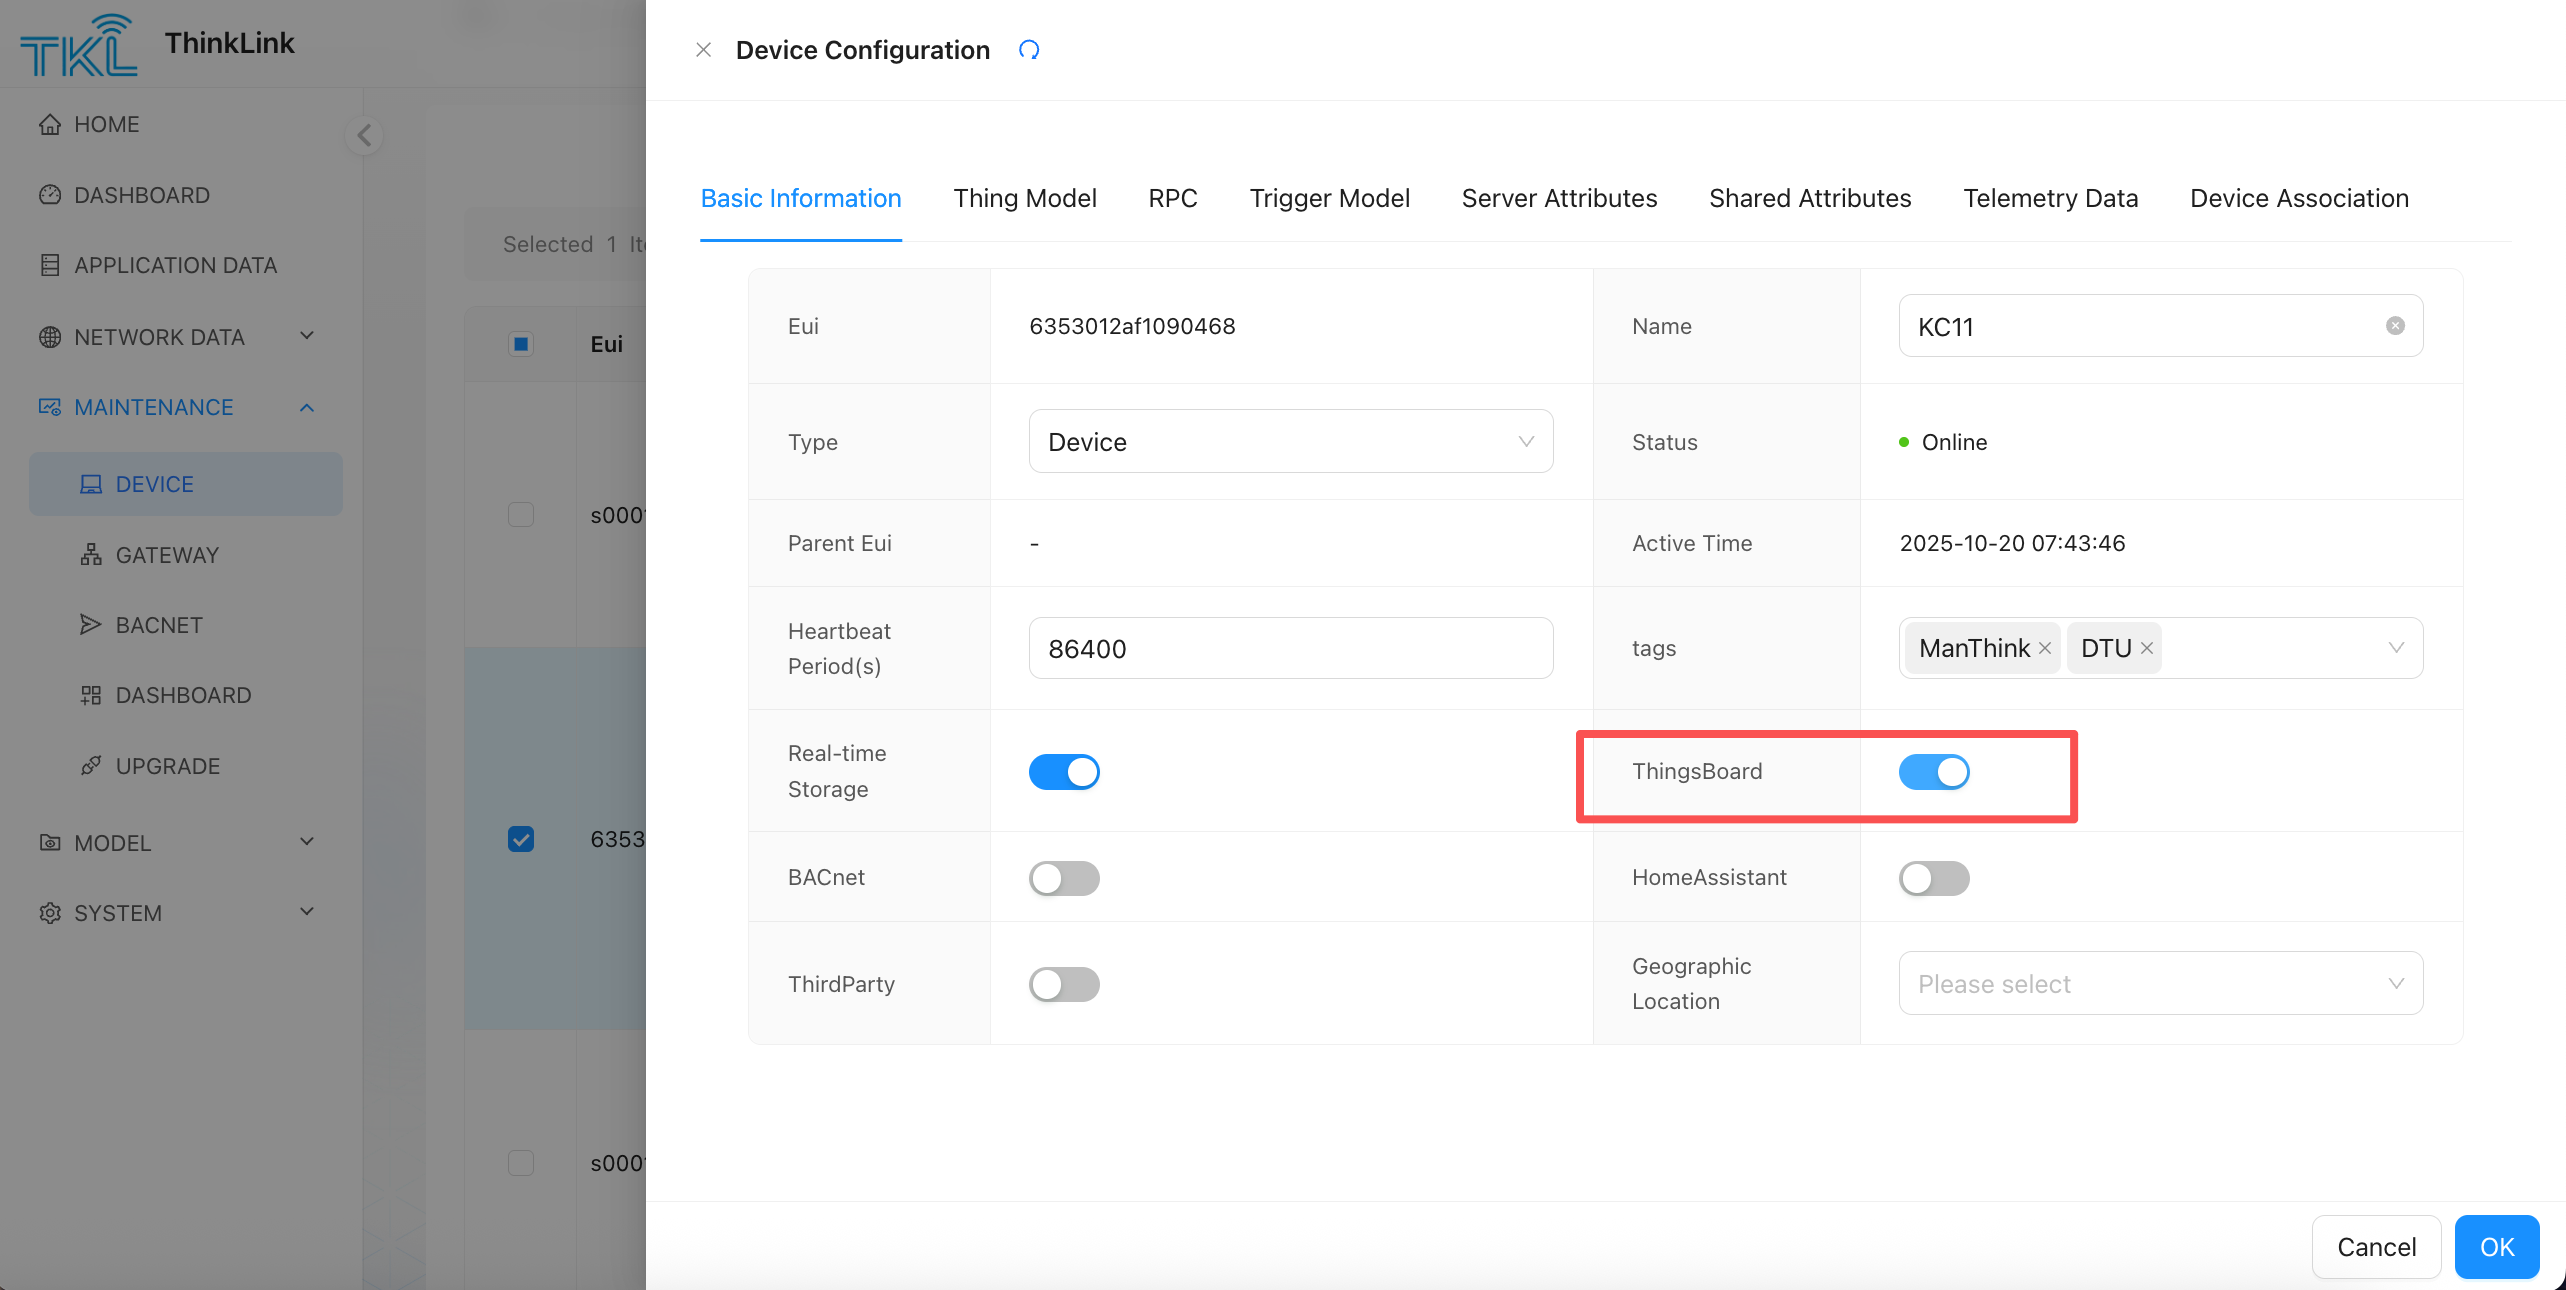Close the Device Configuration panel with X
Image resolution: width=2566 pixels, height=1290 pixels.
pos(704,50)
